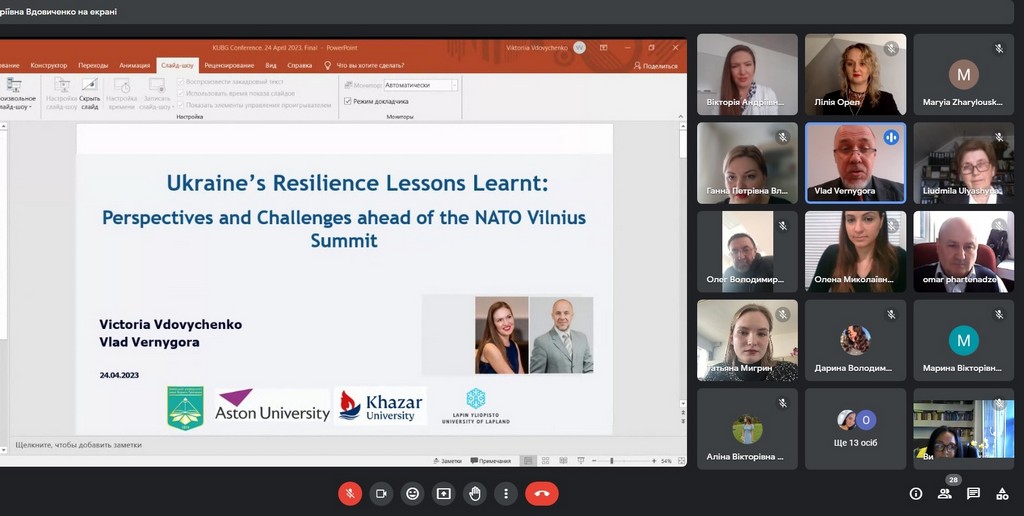
Task: Raise hand using the hand icon
Action: point(475,493)
